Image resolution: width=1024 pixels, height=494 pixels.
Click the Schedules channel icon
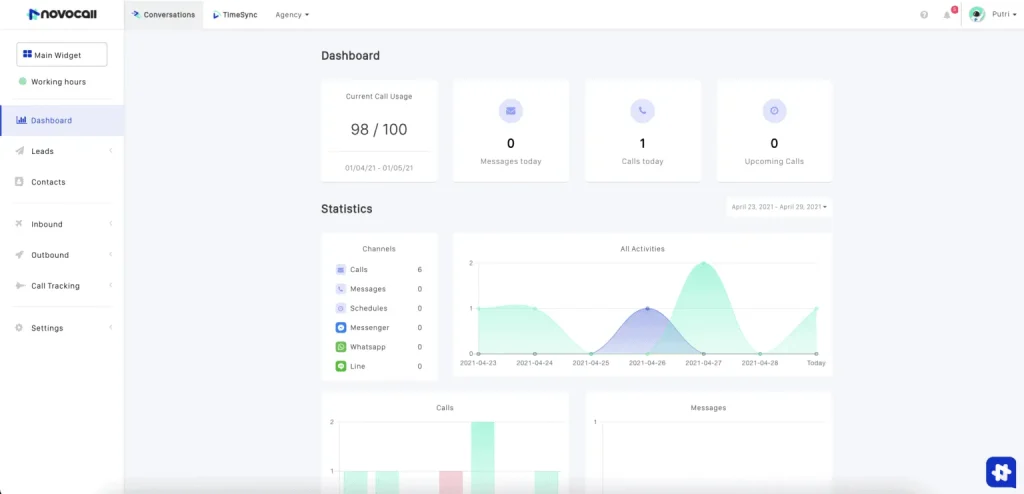coord(341,308)
